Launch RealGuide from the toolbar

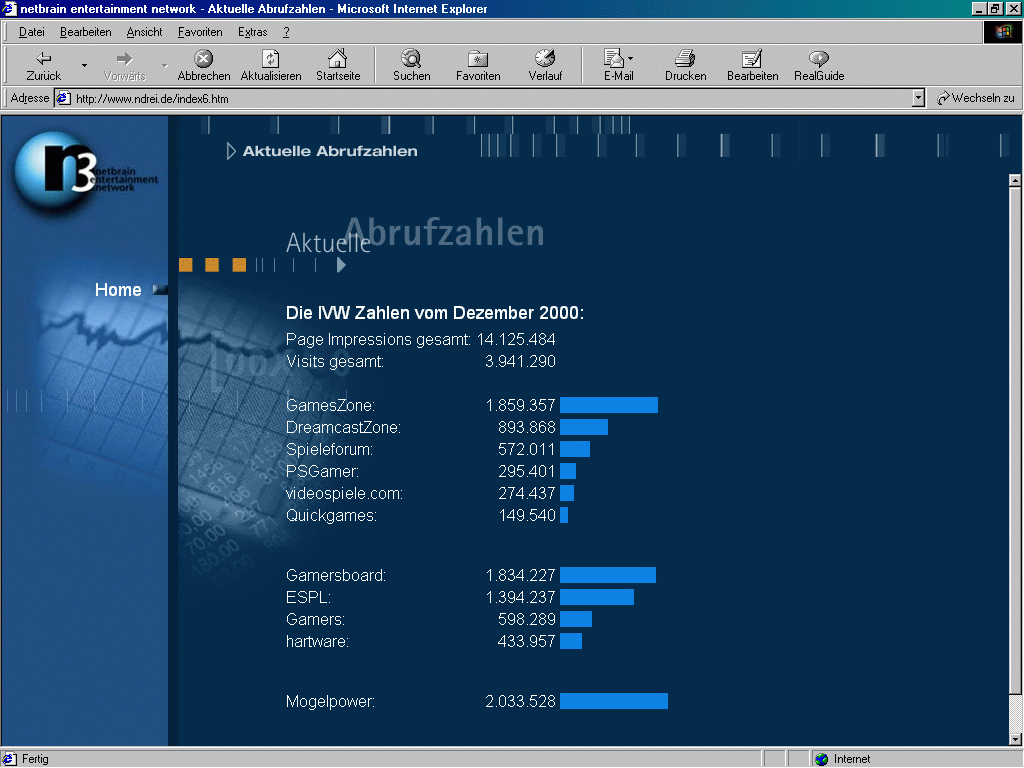coord(819,59)
